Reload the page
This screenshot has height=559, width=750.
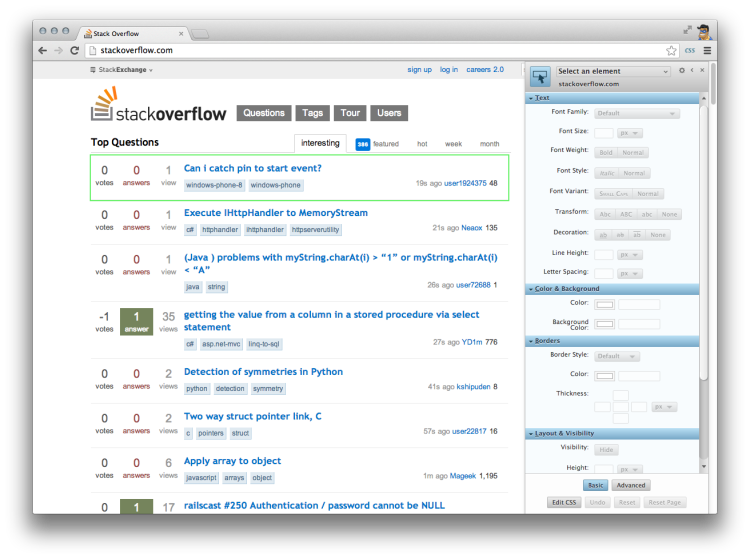click(x=75, y=50)
